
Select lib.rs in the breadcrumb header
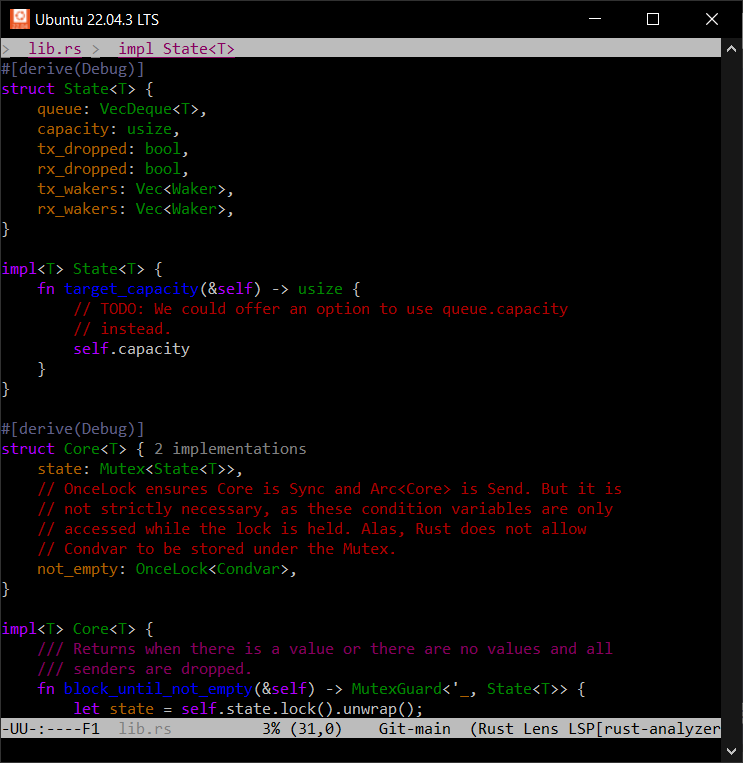(55, 48)
